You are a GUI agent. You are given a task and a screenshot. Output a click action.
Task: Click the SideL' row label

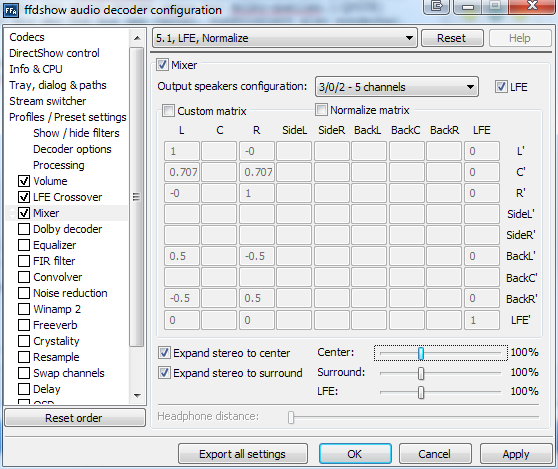521,214
